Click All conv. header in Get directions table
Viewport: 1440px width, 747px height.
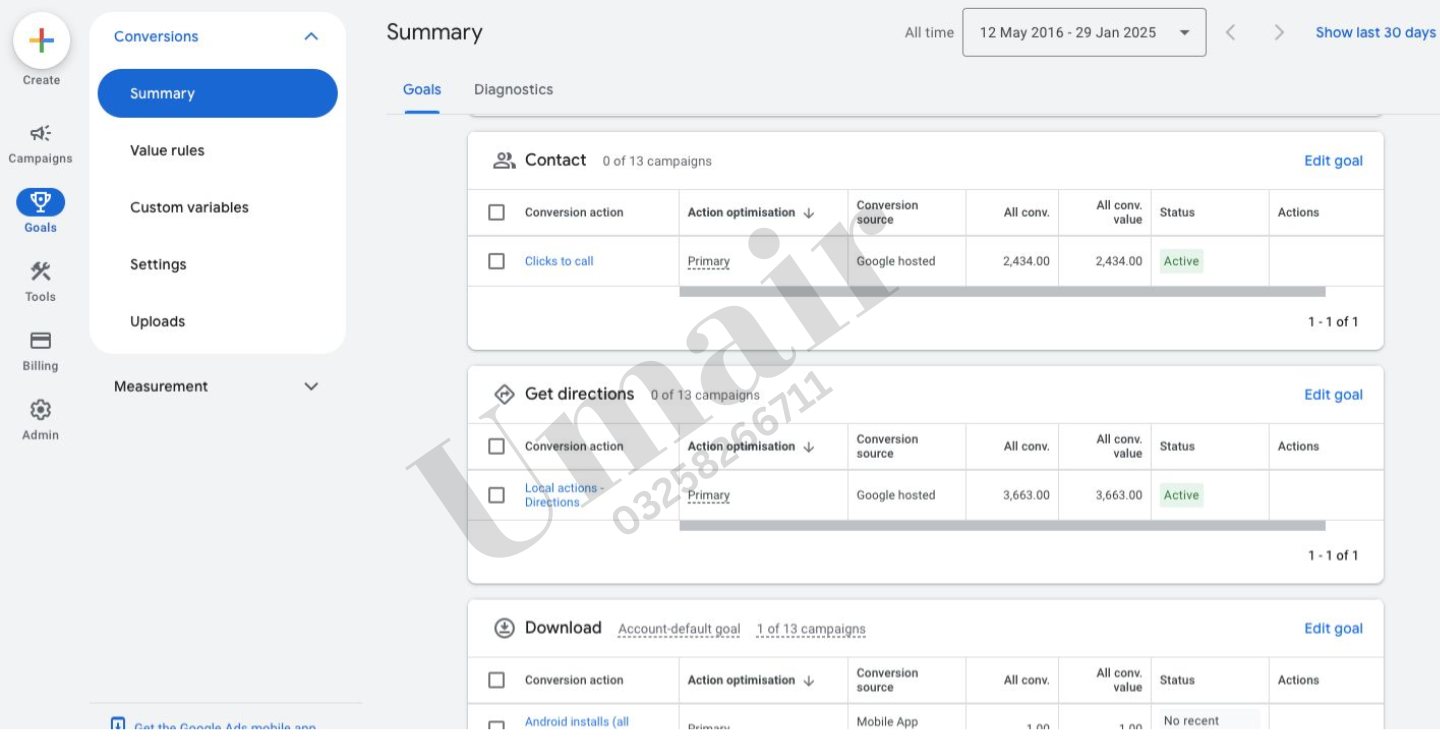tap(1027, 447)
